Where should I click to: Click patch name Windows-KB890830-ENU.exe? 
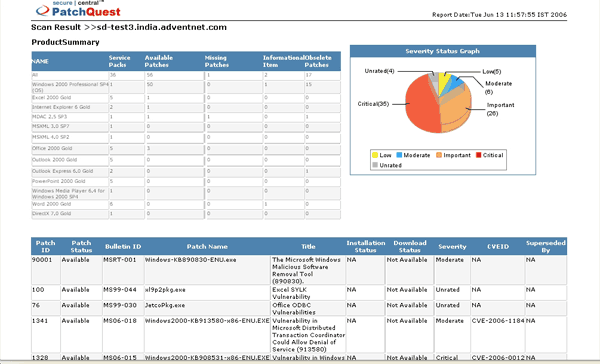tap(190, 260)
